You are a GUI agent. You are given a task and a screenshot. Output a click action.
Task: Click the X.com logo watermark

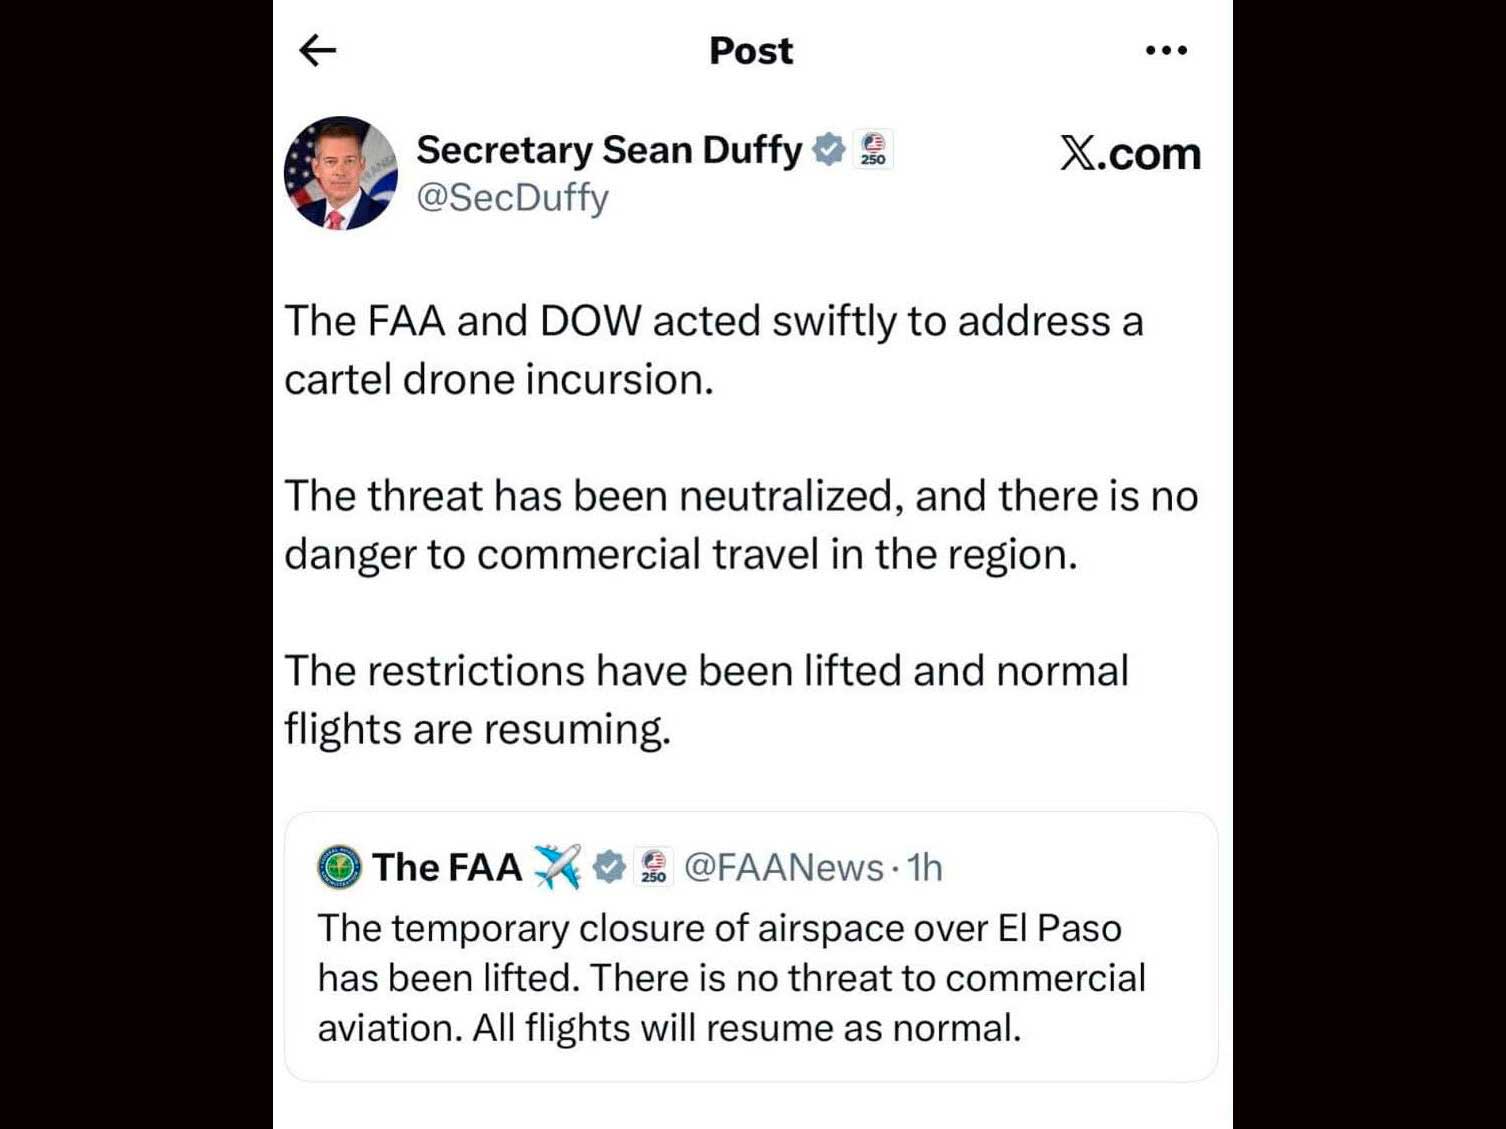pyautogui.click(x=1130, y=154)
